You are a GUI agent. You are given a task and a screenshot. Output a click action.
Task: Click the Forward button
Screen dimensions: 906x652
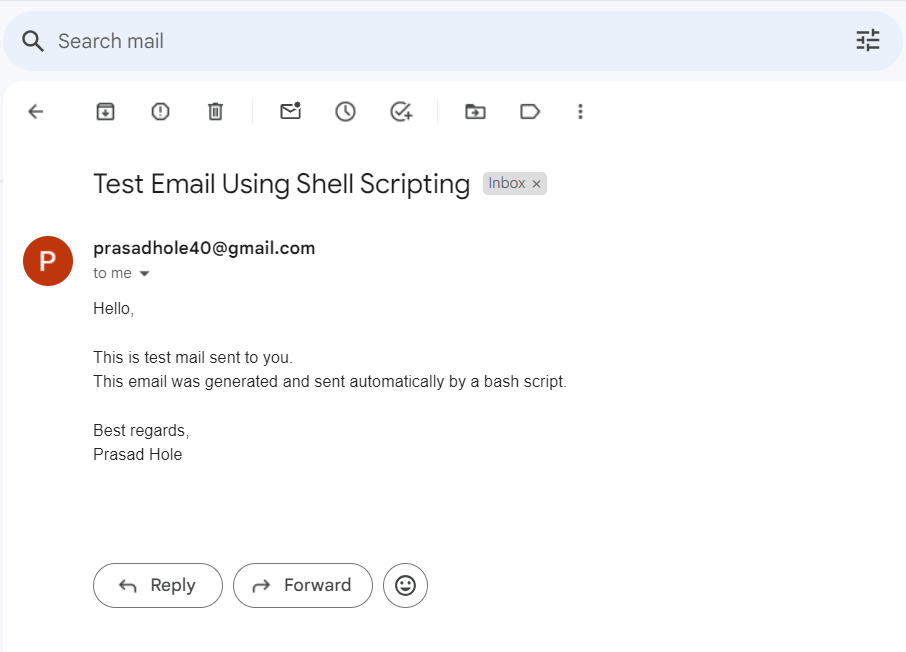(303, 586)
